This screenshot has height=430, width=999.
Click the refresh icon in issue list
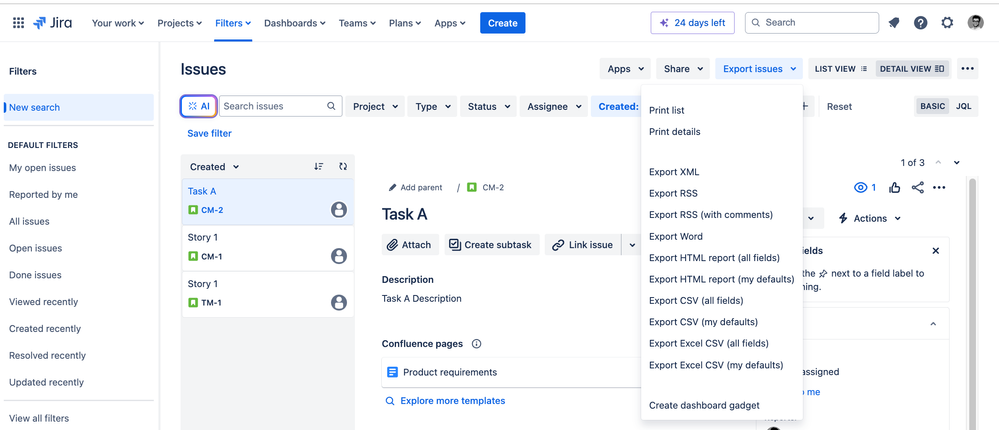point(343,167)
